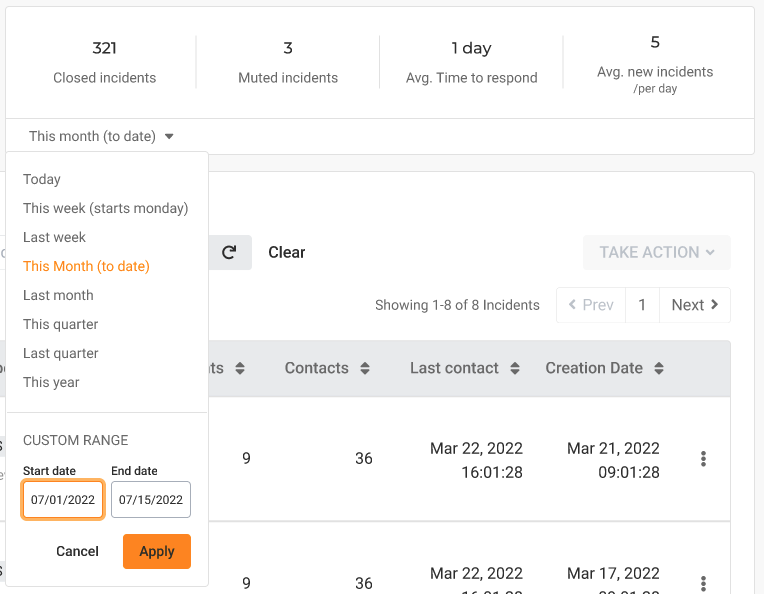Screen dimensions: 764x594
Task: Cancel the custom date range
Action: tap(77, 552)
